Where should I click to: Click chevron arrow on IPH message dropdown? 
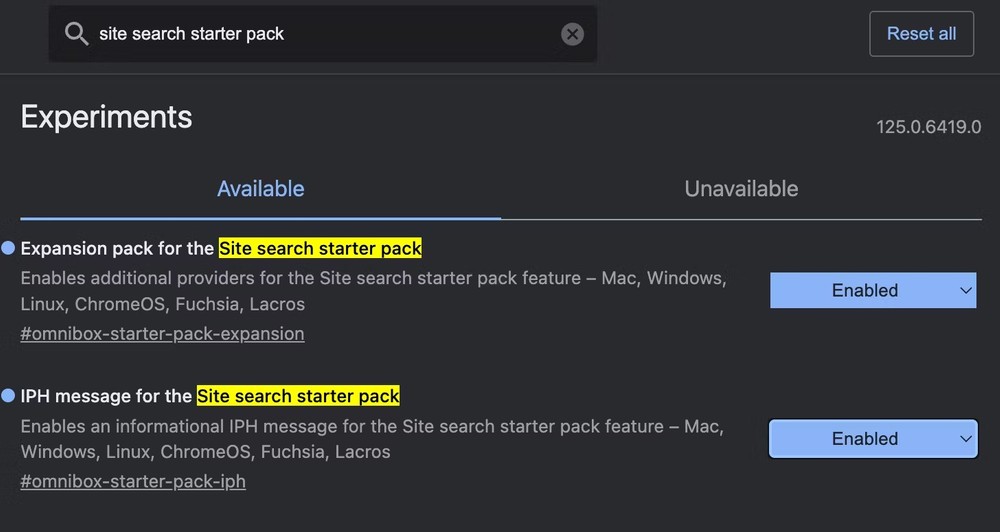click(965, 438)
